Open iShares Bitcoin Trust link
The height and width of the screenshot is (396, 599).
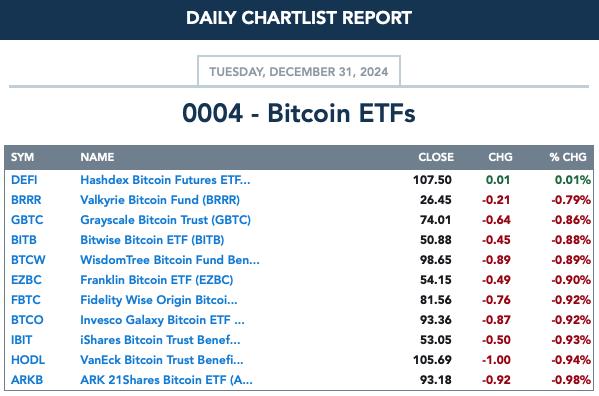[160, 340]
